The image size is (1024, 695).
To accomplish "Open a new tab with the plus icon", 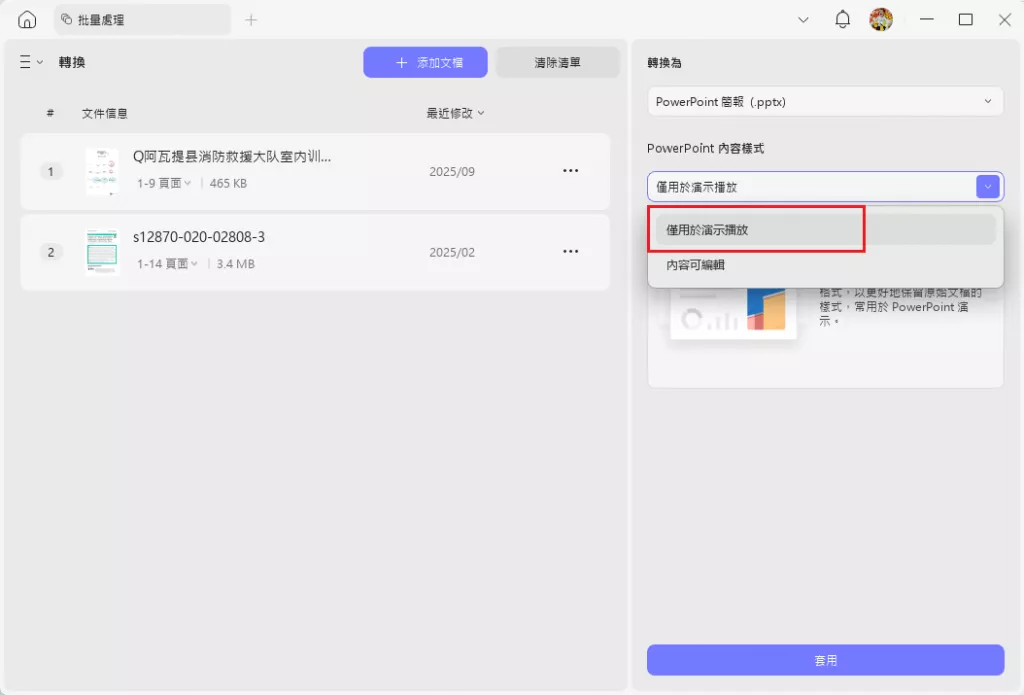I will 250,18.
